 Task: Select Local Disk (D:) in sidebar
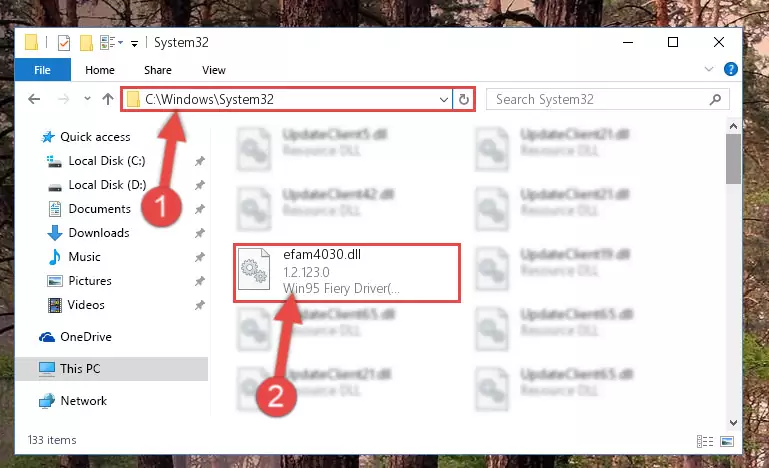point(107,185)
